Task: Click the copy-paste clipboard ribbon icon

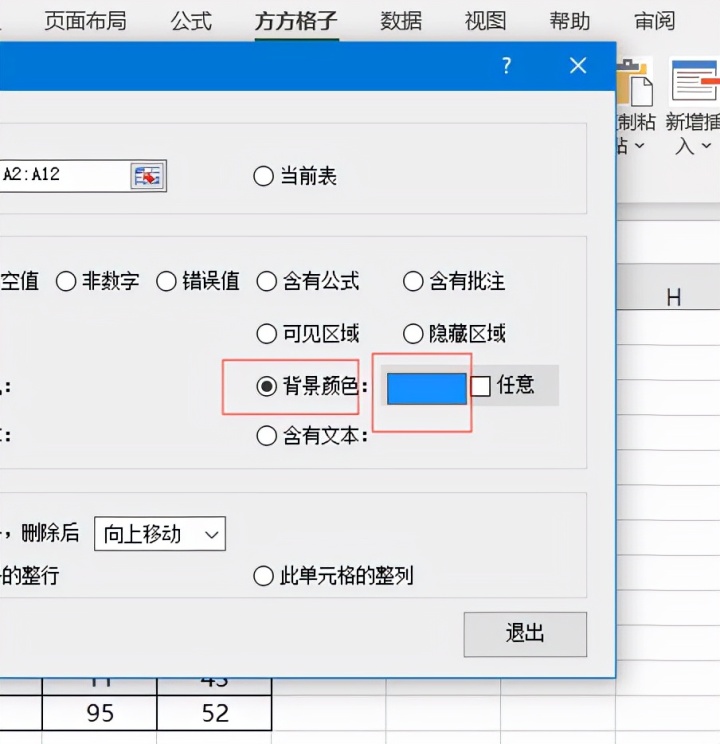Action: coord(635,83)
